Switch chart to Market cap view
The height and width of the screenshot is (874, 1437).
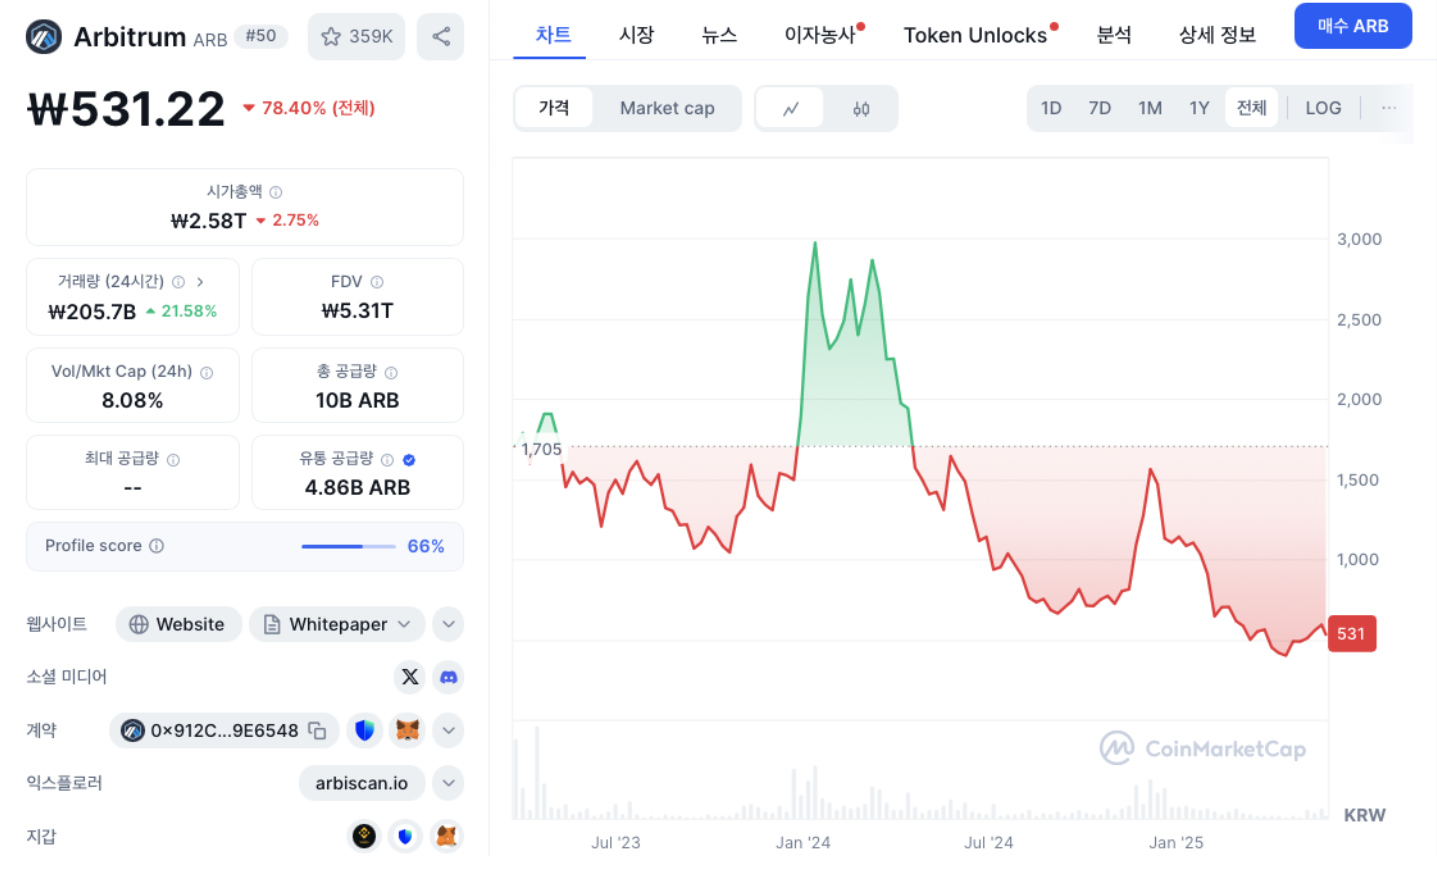(x=667, y=108)
